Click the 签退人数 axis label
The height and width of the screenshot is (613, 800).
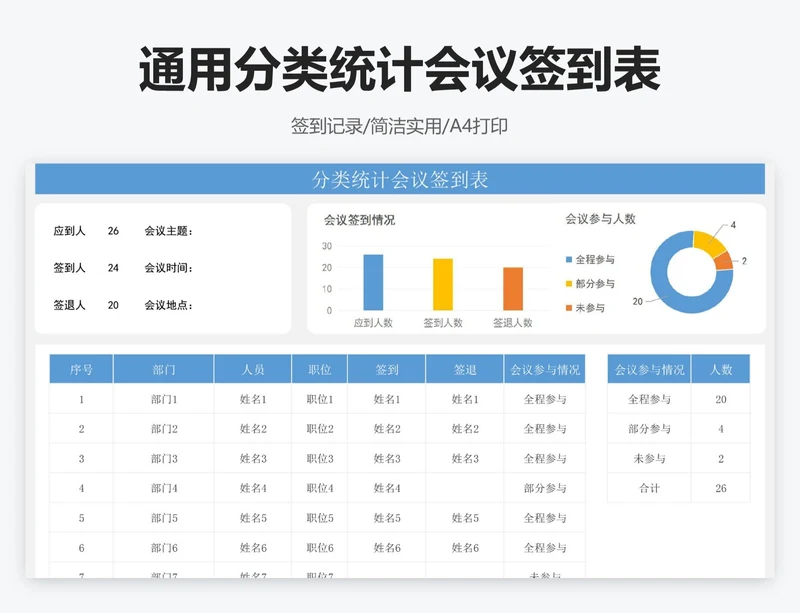[513, 323]
